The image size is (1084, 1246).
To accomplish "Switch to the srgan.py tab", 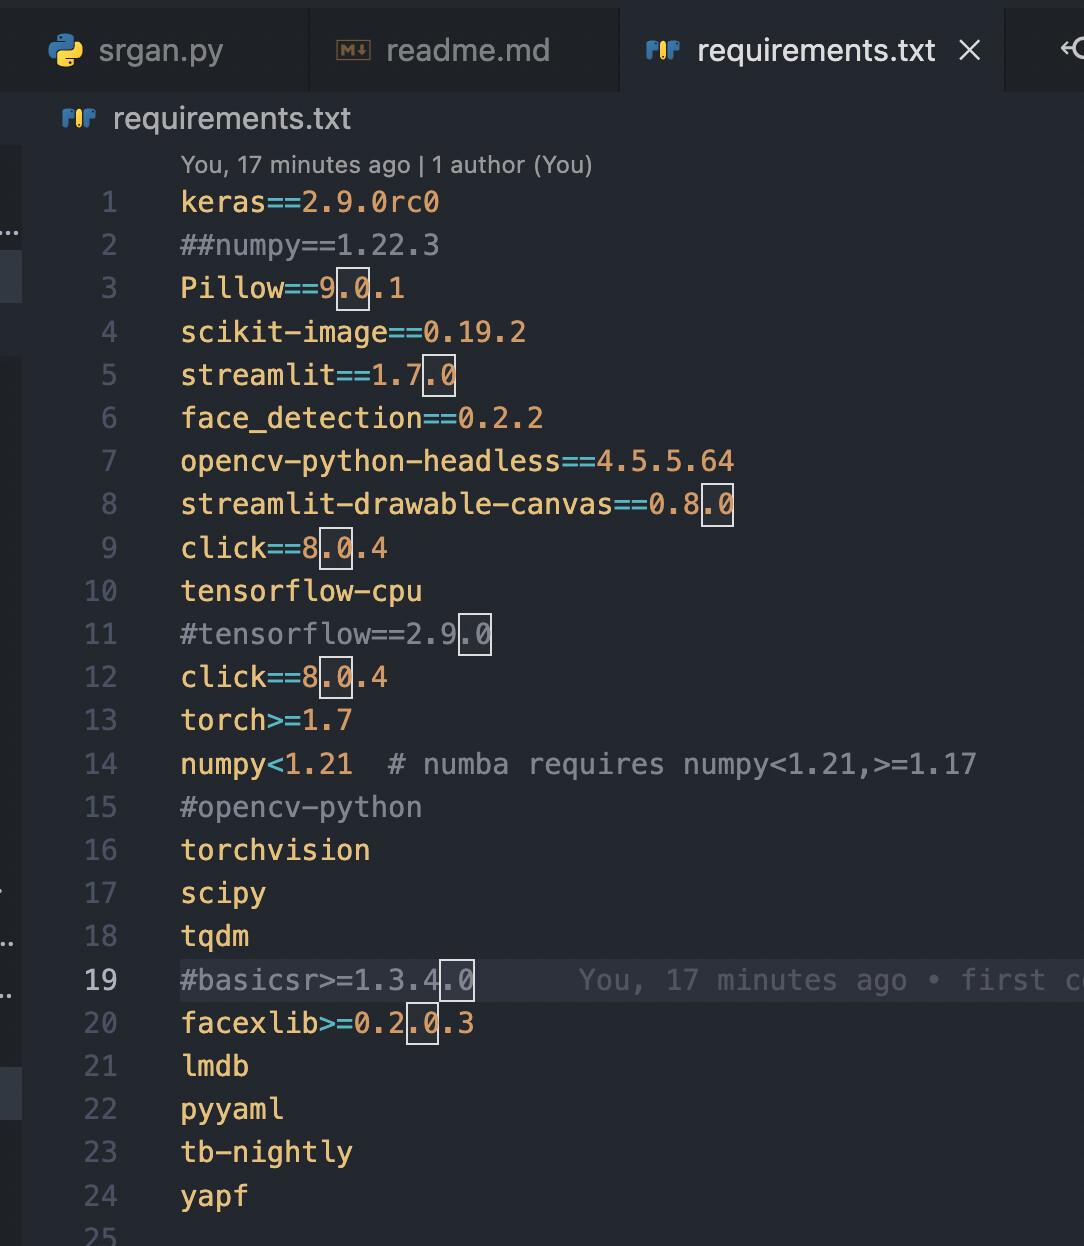I will point(154,50).
